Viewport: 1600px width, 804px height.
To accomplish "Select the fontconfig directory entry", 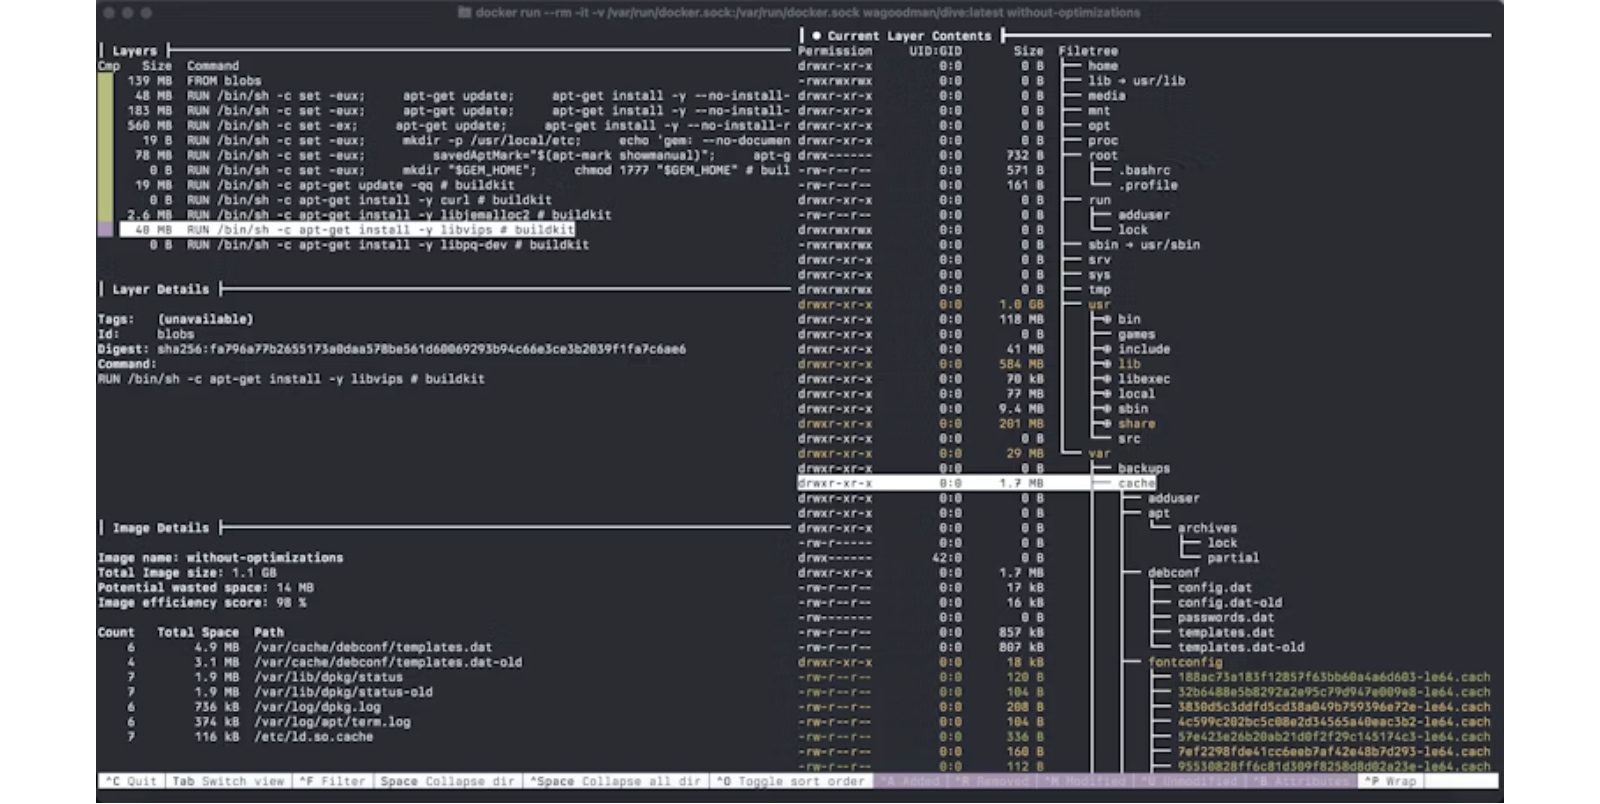I will [x=1185, y=662].
